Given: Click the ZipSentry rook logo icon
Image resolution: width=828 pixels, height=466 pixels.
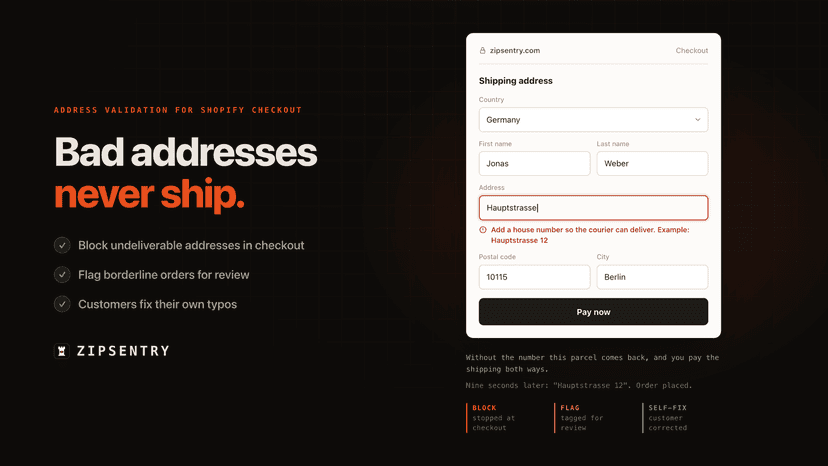Looking at the screenshot, I should [x=62, y=351].
